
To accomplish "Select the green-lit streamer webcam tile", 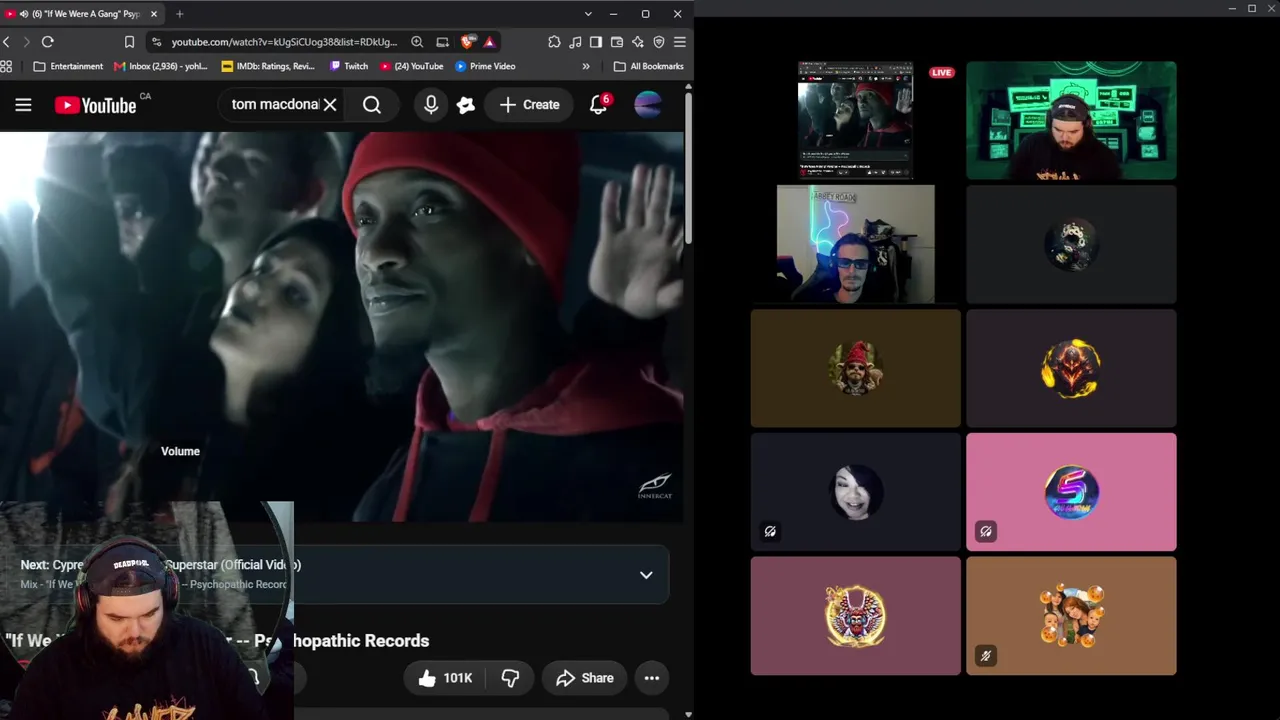I will pos(1071,120).
